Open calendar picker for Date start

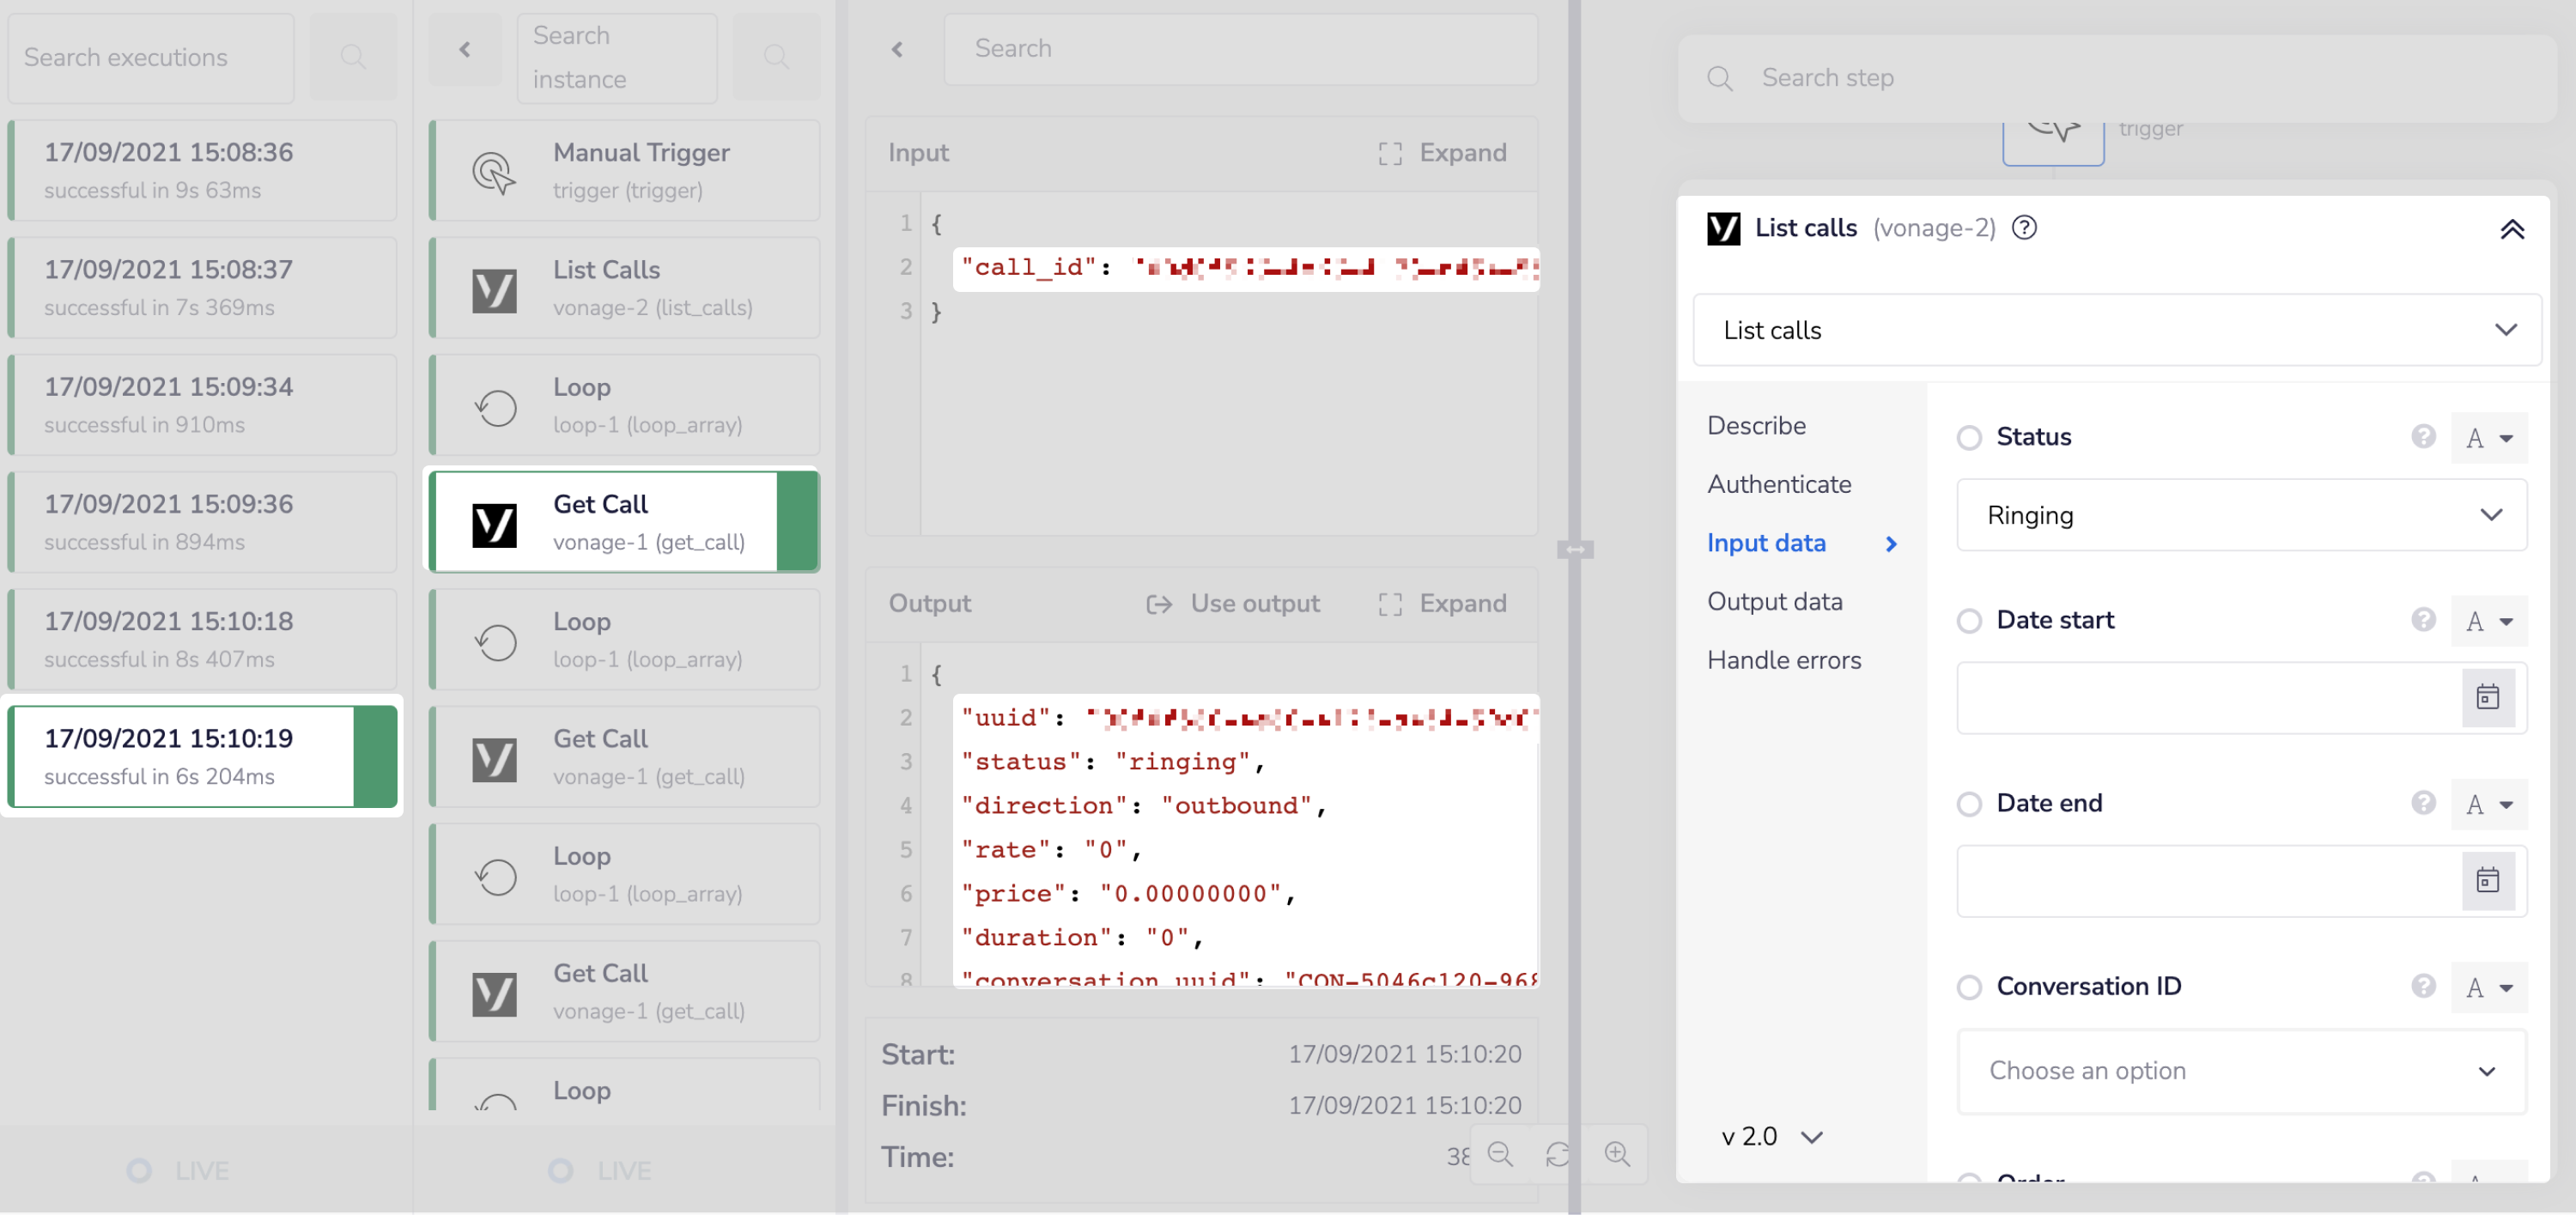click(x=2487, y=697)
